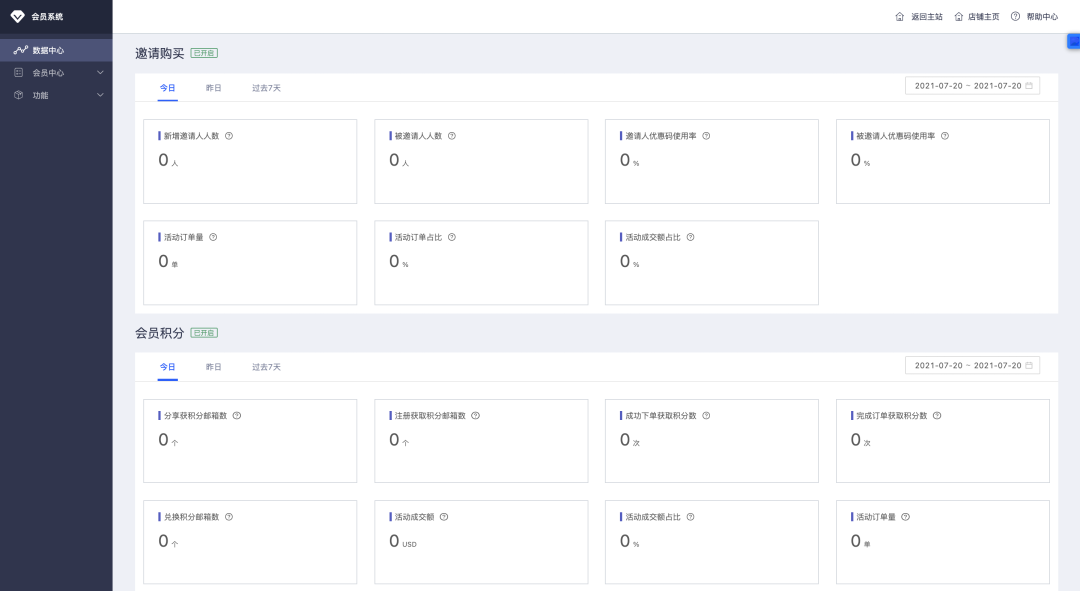Click help icon beside 邀请人优惠码使用率

(706, 136)
